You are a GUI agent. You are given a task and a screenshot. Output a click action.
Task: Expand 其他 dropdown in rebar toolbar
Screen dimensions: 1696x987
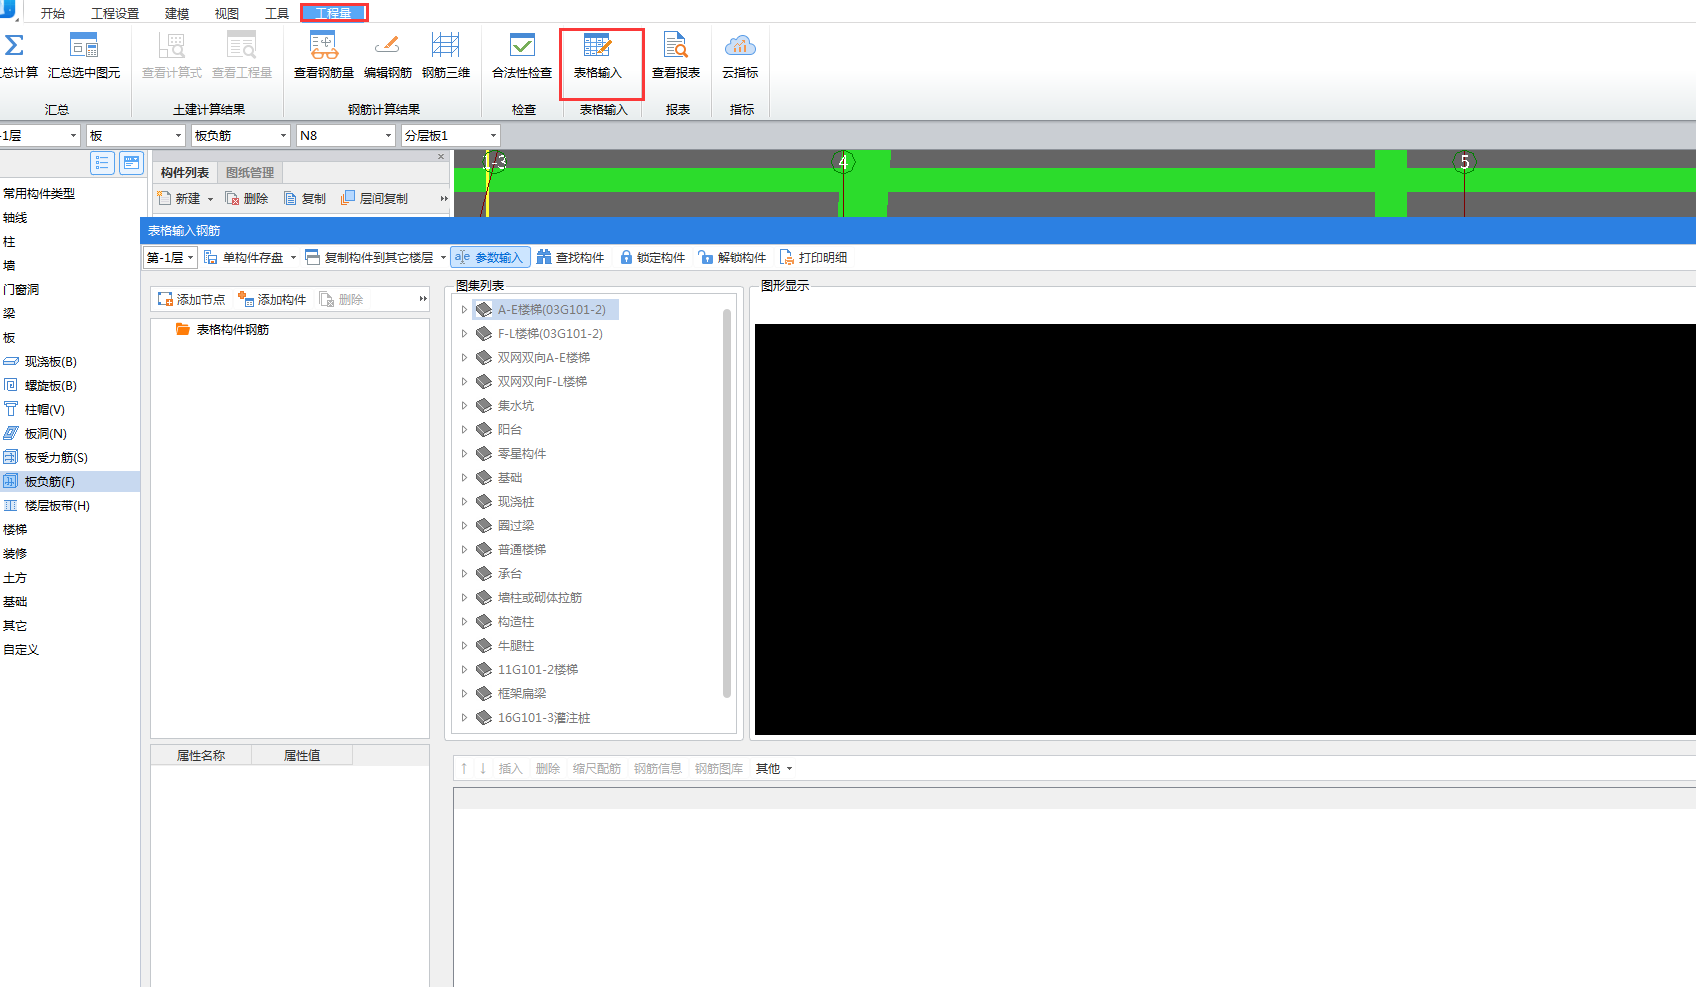click(x=774, y=768)
